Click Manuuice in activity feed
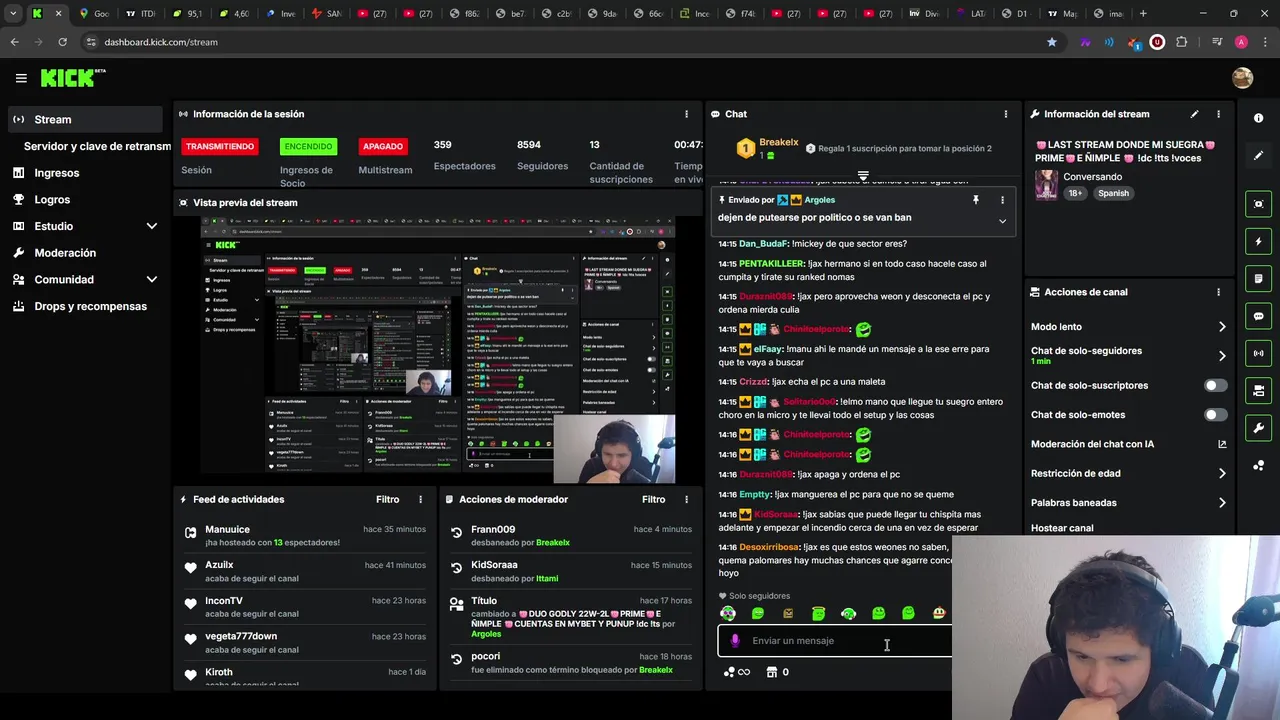 (x=227, y=529)
